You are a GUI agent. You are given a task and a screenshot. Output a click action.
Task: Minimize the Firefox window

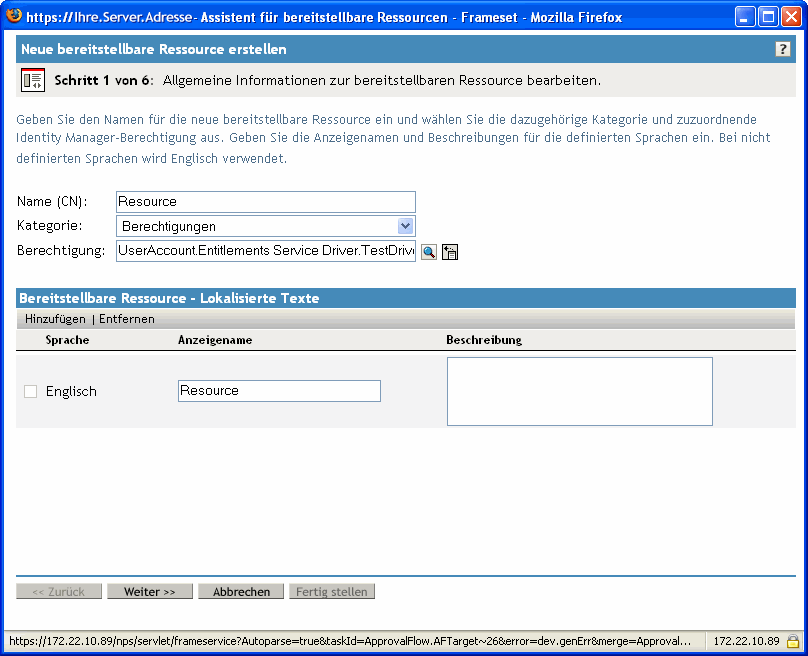745,17
